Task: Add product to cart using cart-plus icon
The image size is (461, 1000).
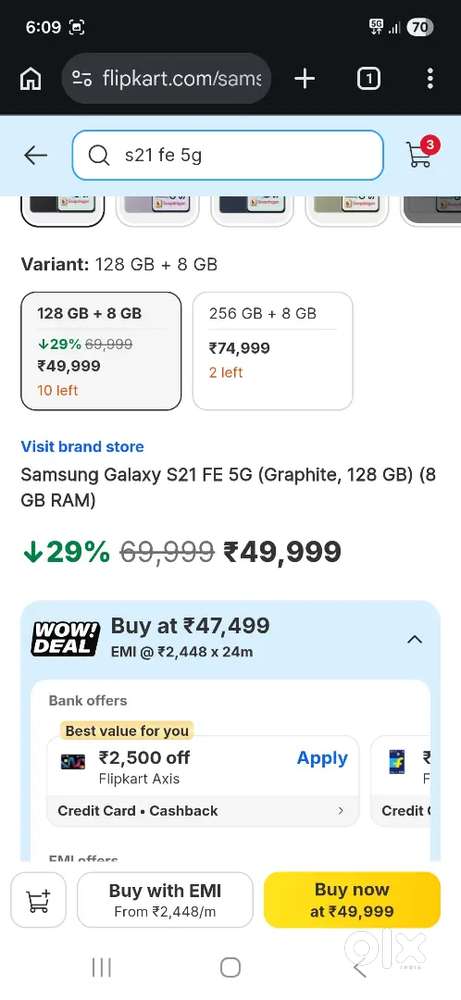Action: coord(38,900)
